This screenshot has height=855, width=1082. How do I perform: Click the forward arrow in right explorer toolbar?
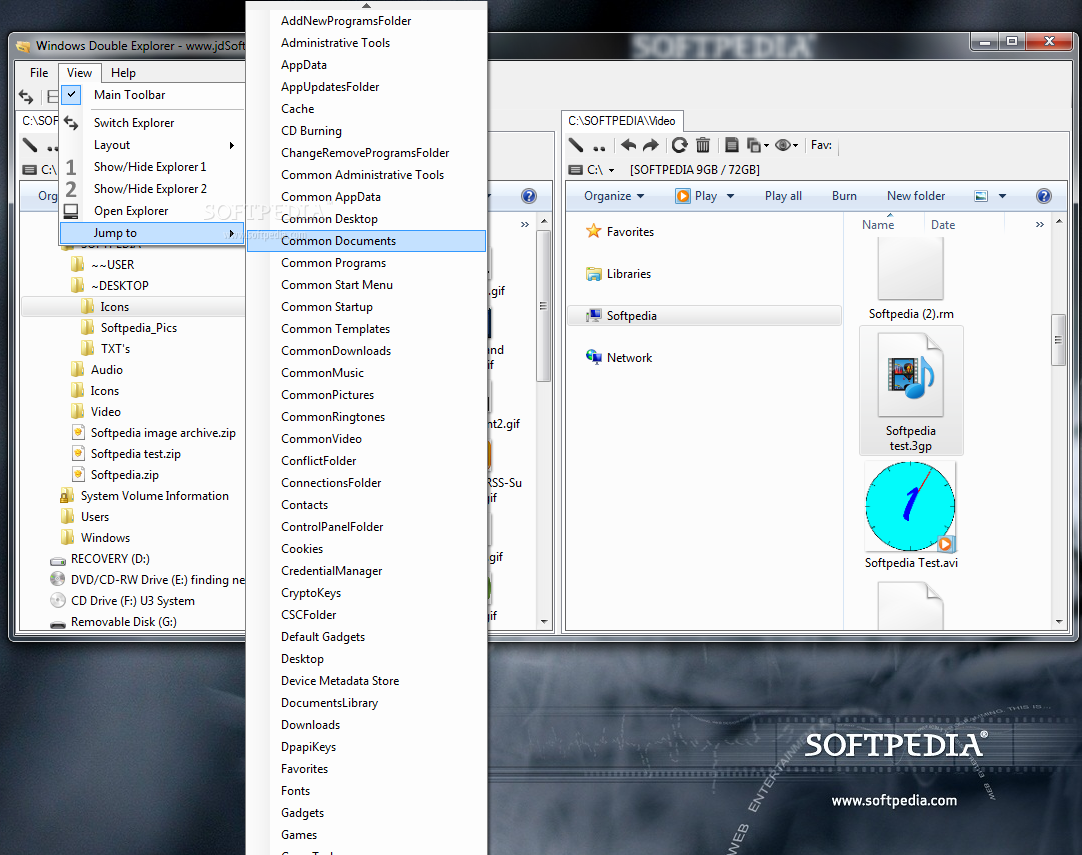[x=651, y=145]
